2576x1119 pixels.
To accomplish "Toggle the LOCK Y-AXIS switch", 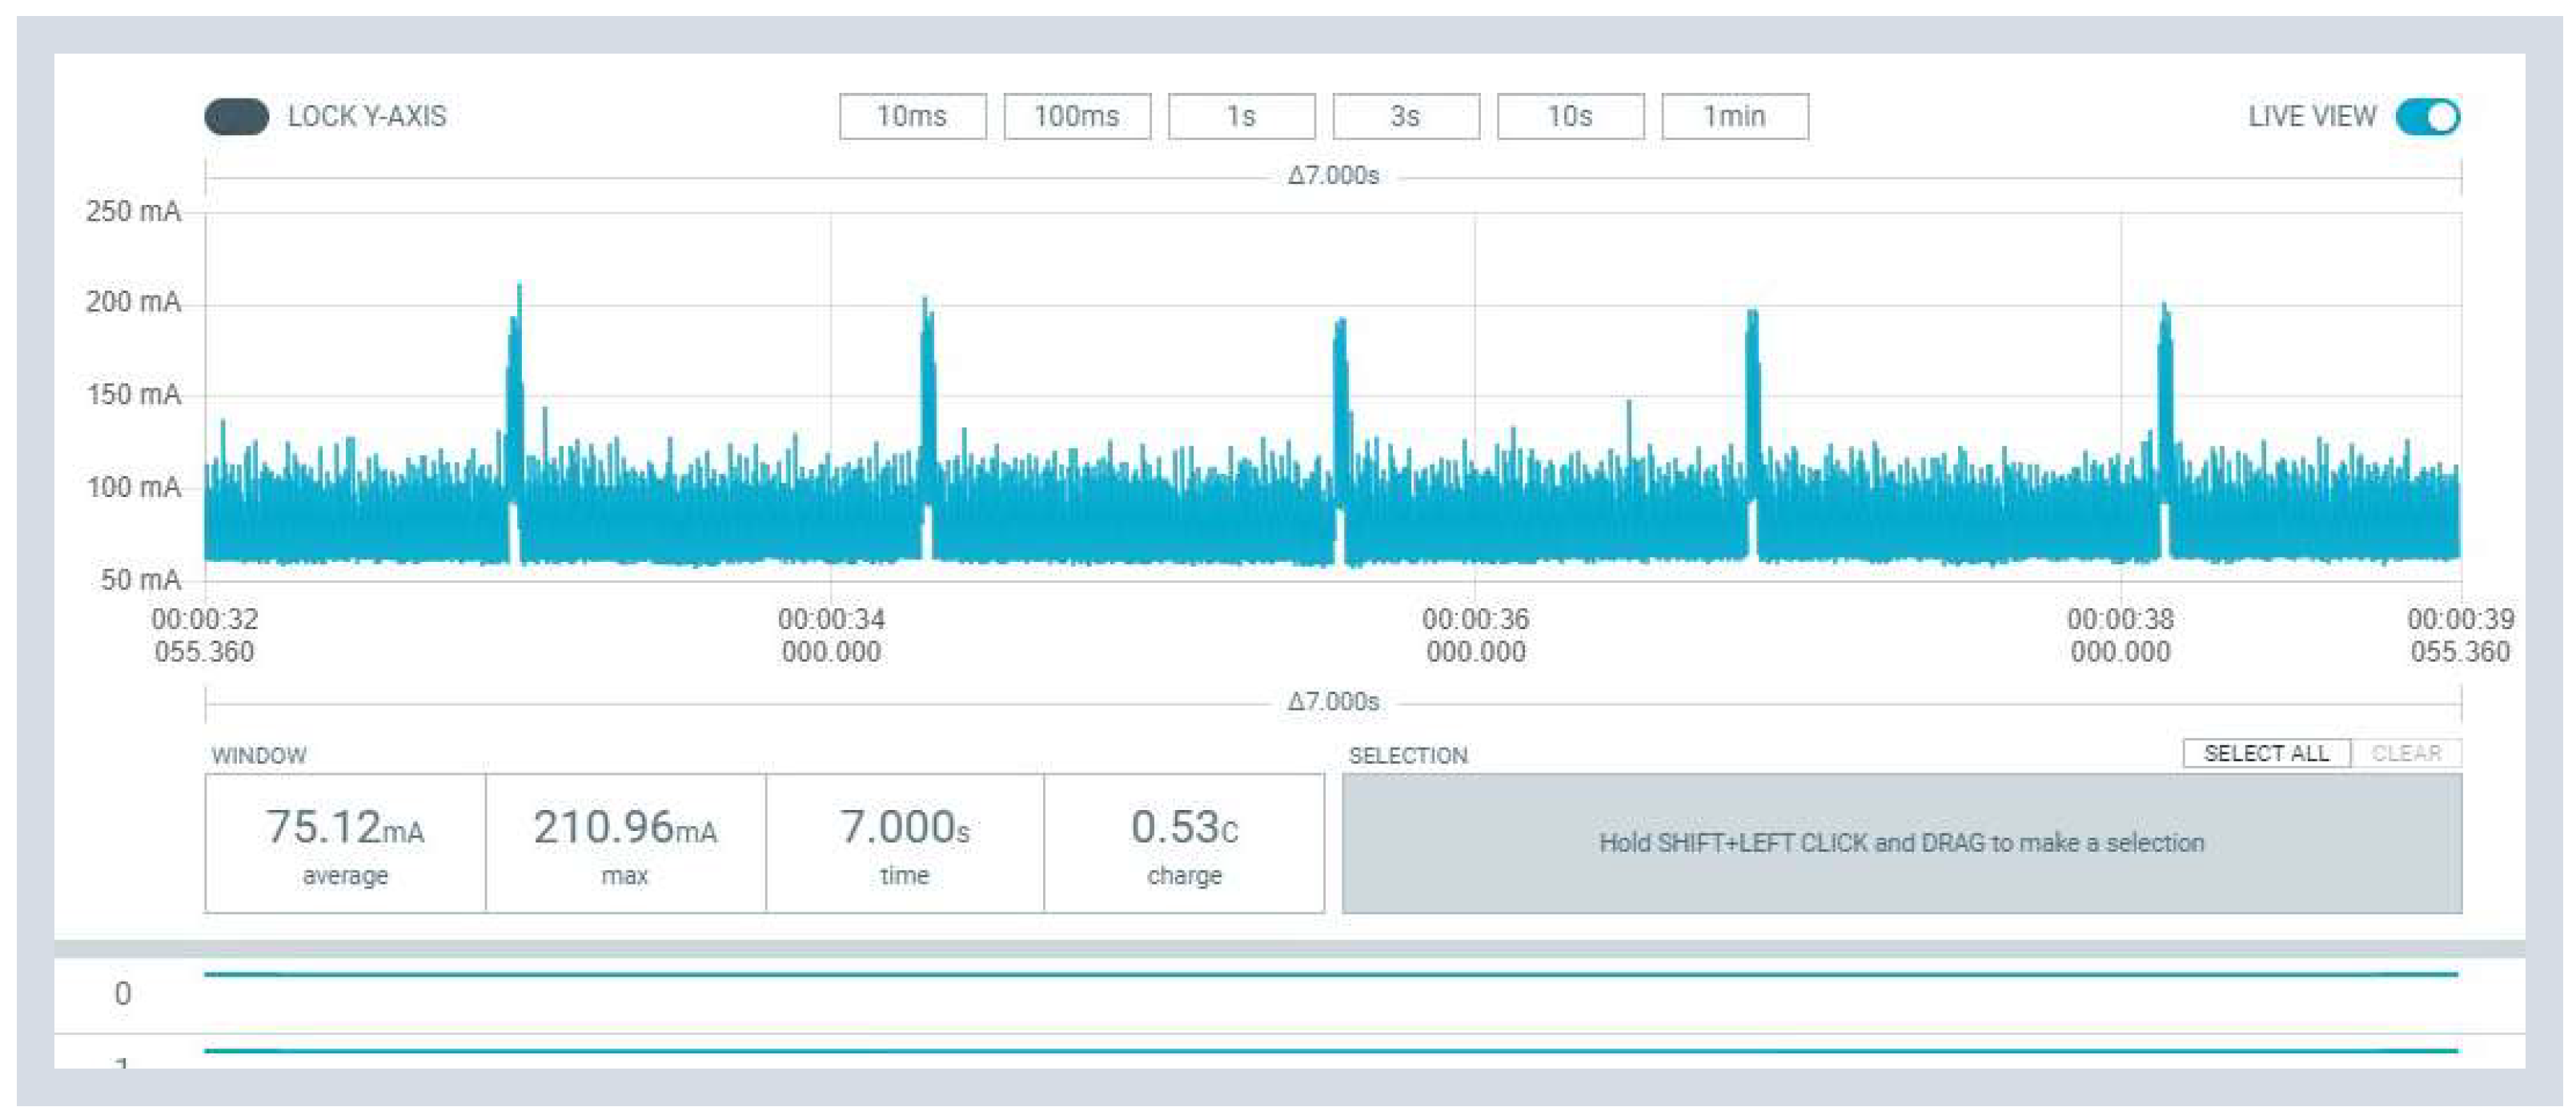I will pos(236,116).
